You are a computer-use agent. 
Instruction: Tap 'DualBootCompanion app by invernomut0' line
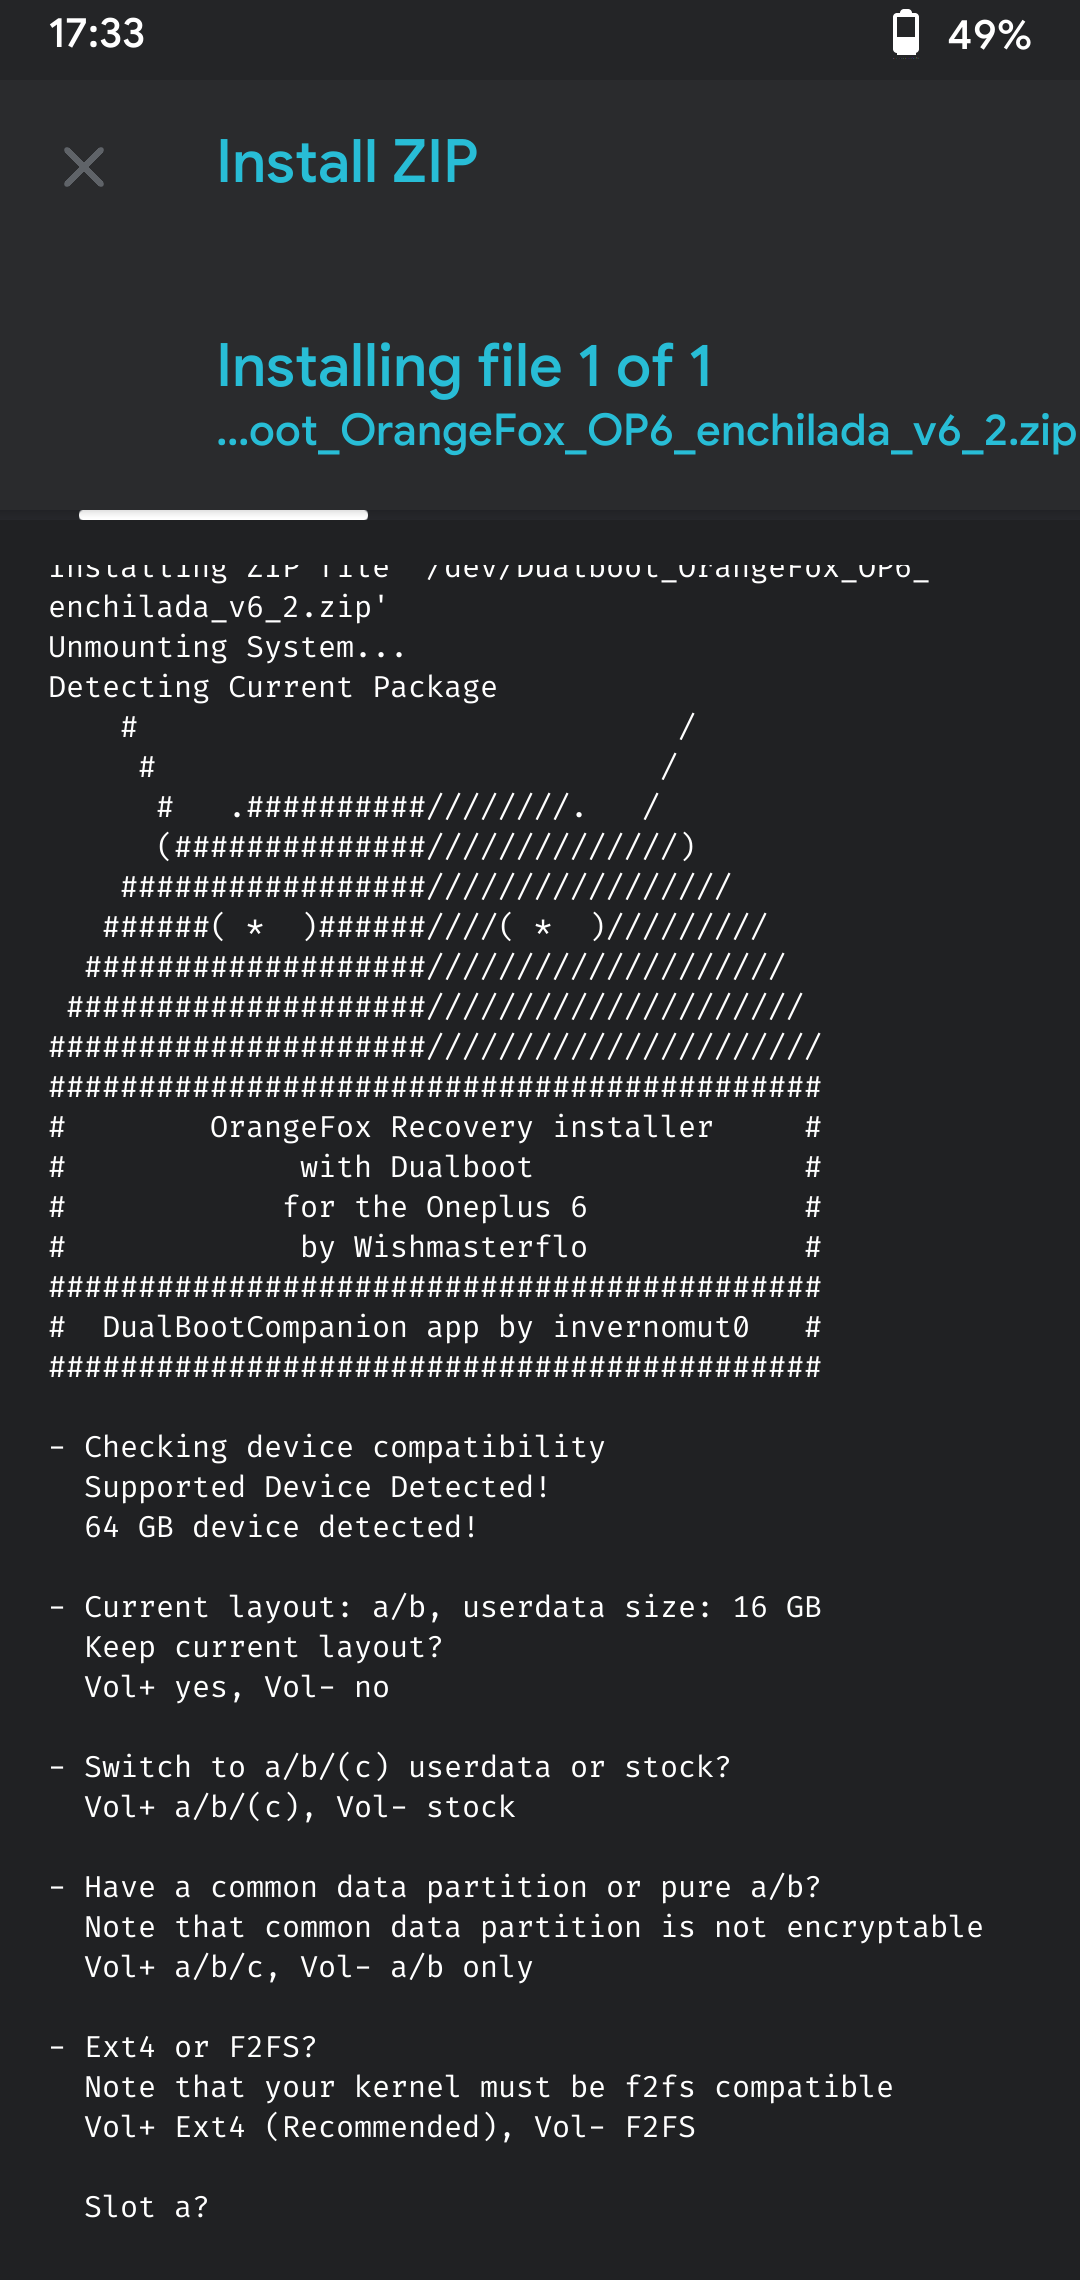pos(425,1327)
